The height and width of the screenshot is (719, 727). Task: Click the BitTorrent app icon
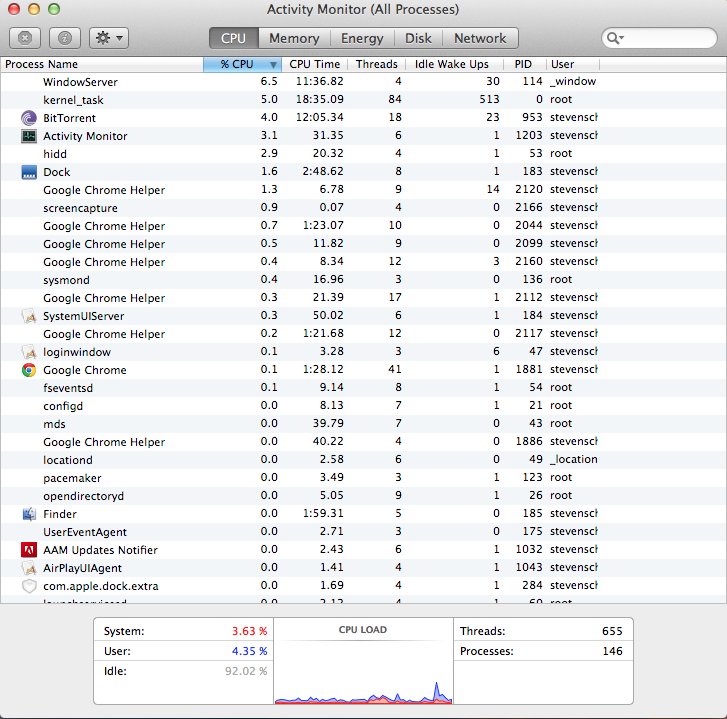coord(29,118)
